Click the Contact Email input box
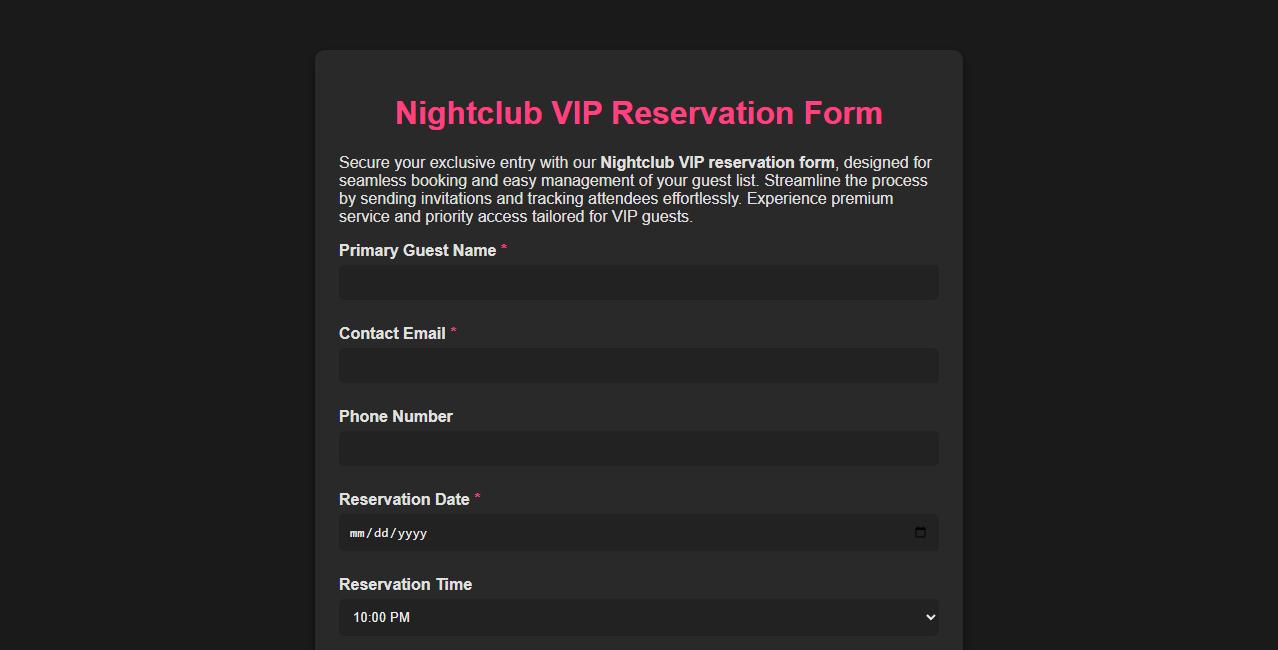Viewport: 1278px width, 650px height. [639, 365]
